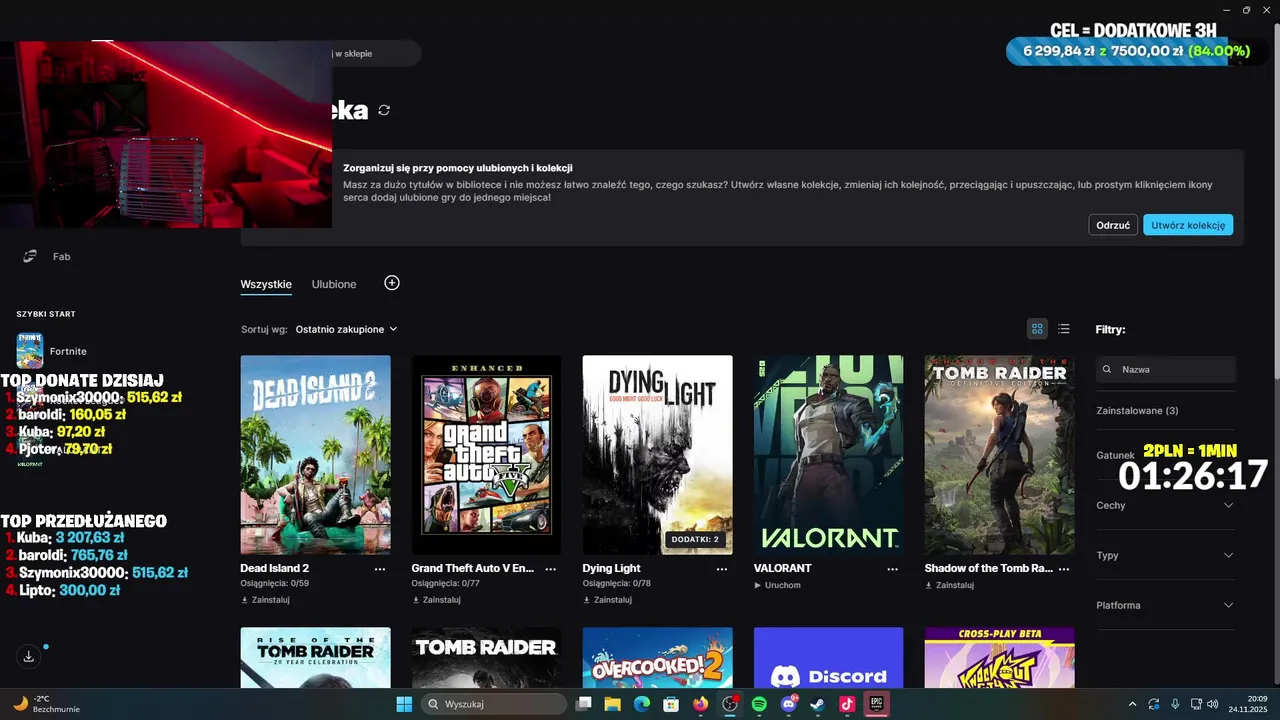Image resolution: width=1280 pixels, height=720 pixels.
Task: Open the Discord tile thumbnail
Action: (x=828, y=658)
